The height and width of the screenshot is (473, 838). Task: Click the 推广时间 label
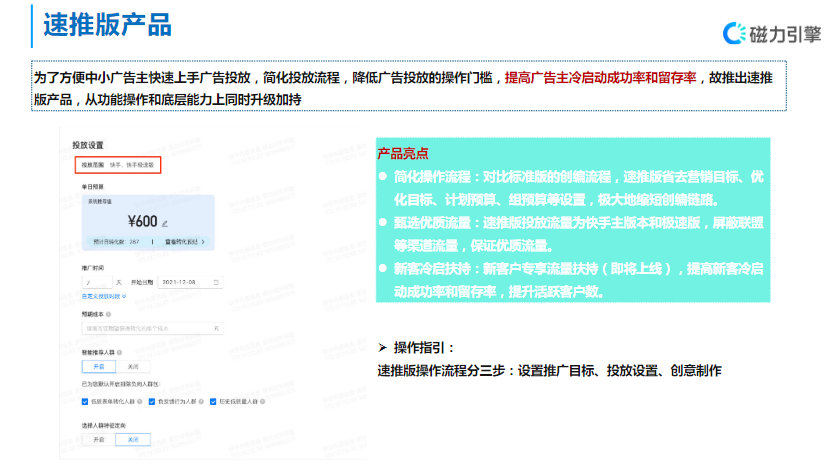pyautogui.click(x=92, y=268)
